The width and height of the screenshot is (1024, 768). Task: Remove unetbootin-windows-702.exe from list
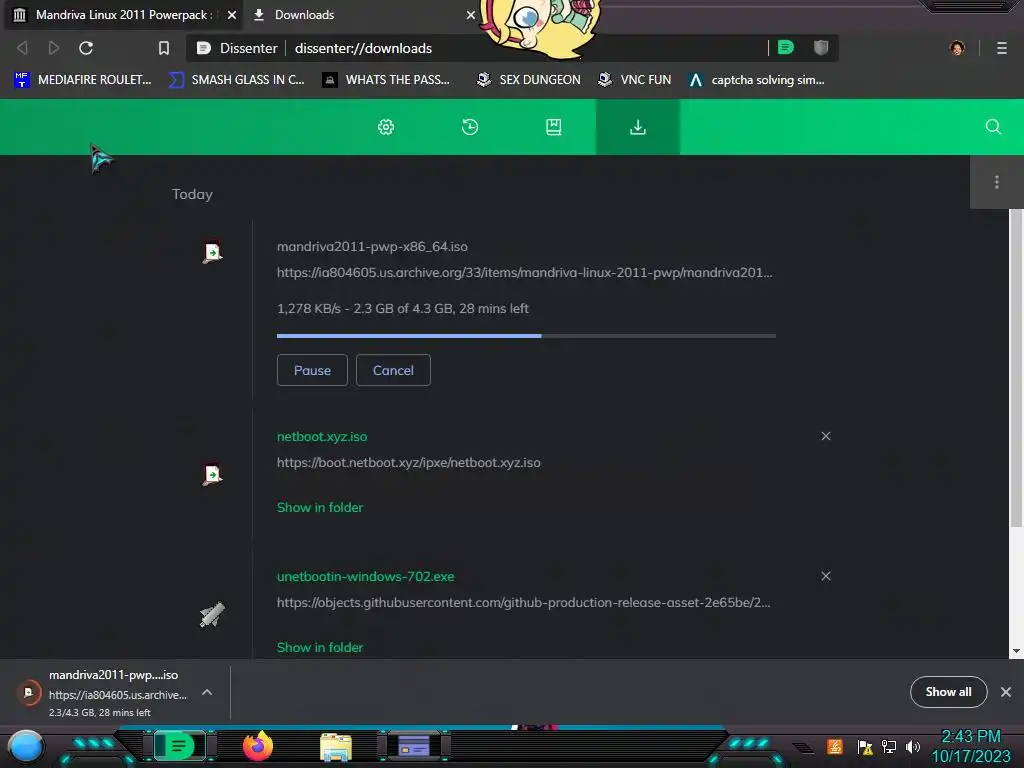coord(826,576)
